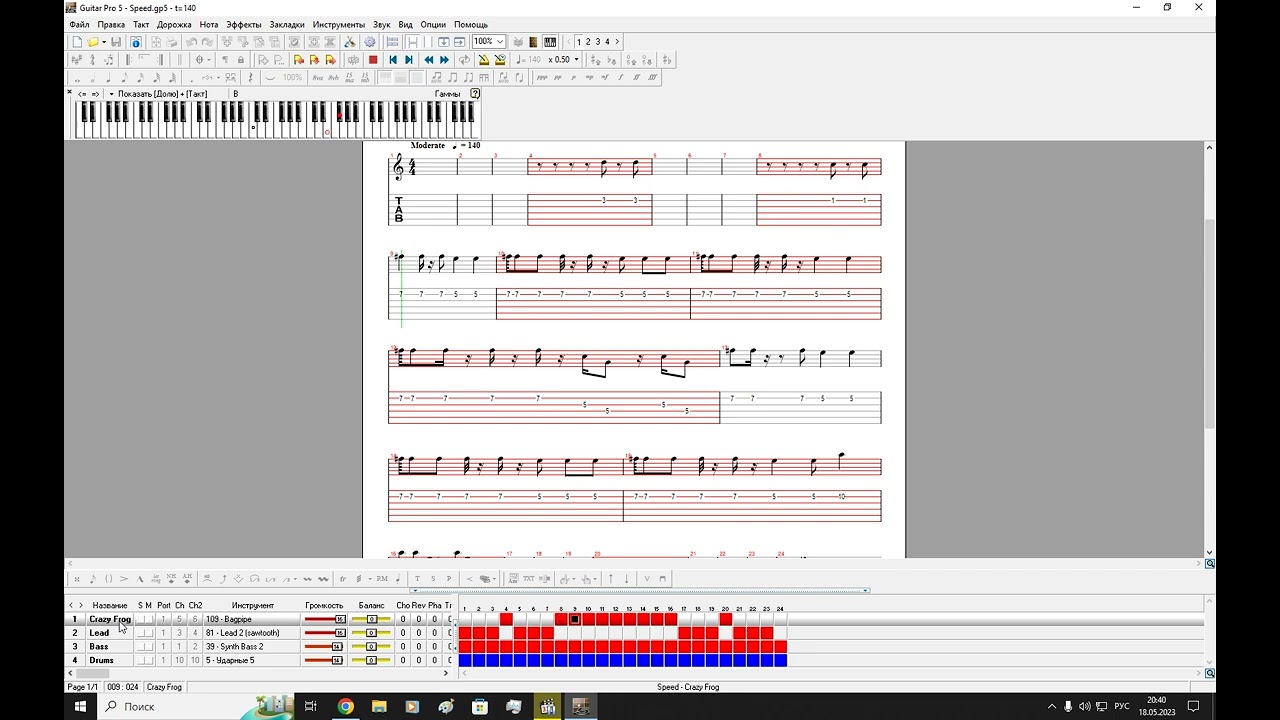Screen dimensions: 1280x720
Task: Select the Bass track
Action: (99, 647)
